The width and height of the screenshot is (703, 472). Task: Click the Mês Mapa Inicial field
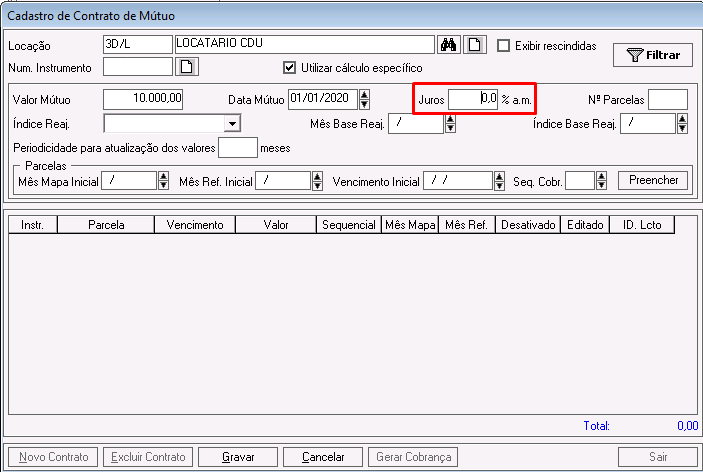tap(129, 181)
